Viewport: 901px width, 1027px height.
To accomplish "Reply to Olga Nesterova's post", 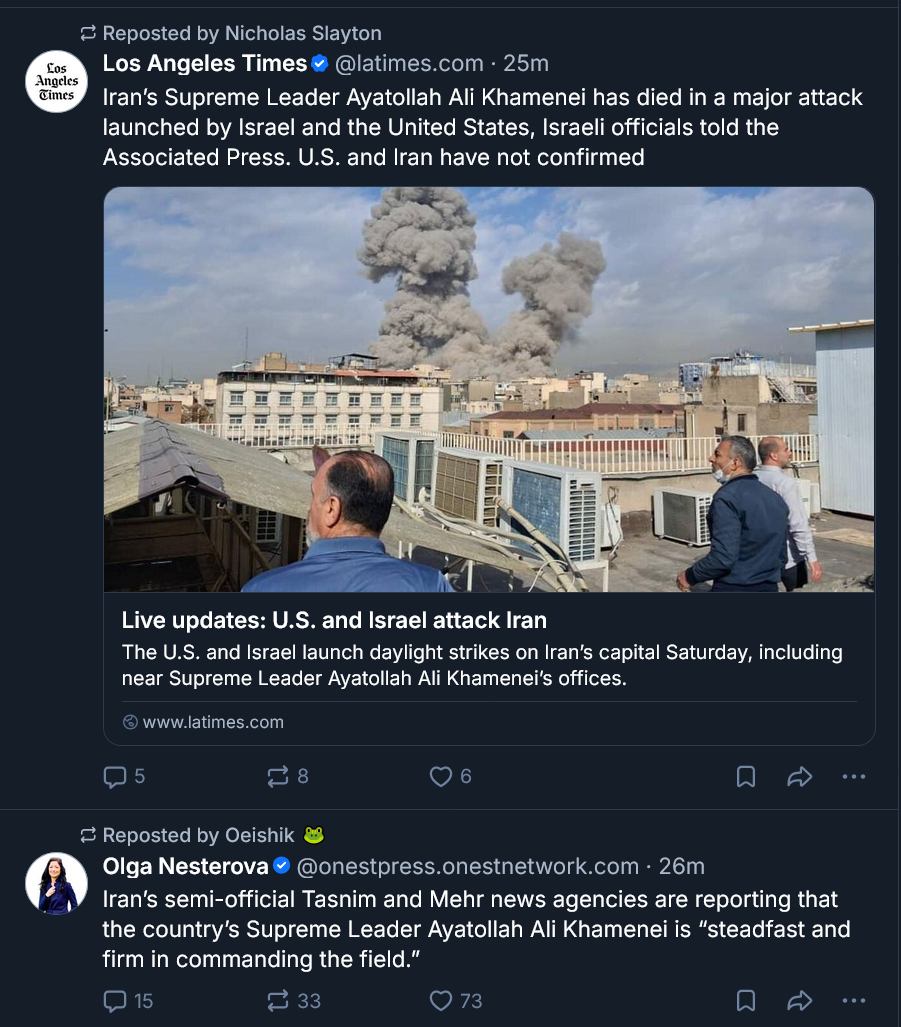I will coord(116,1000).
